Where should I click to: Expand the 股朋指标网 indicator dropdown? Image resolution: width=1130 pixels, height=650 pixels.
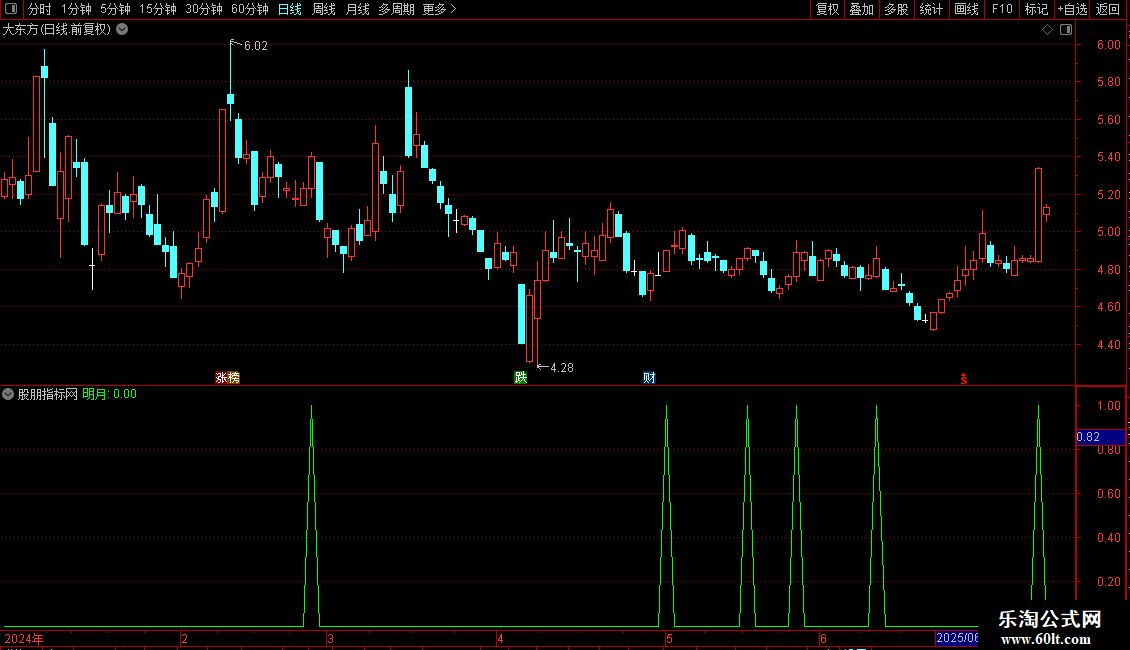pos(8,394)
